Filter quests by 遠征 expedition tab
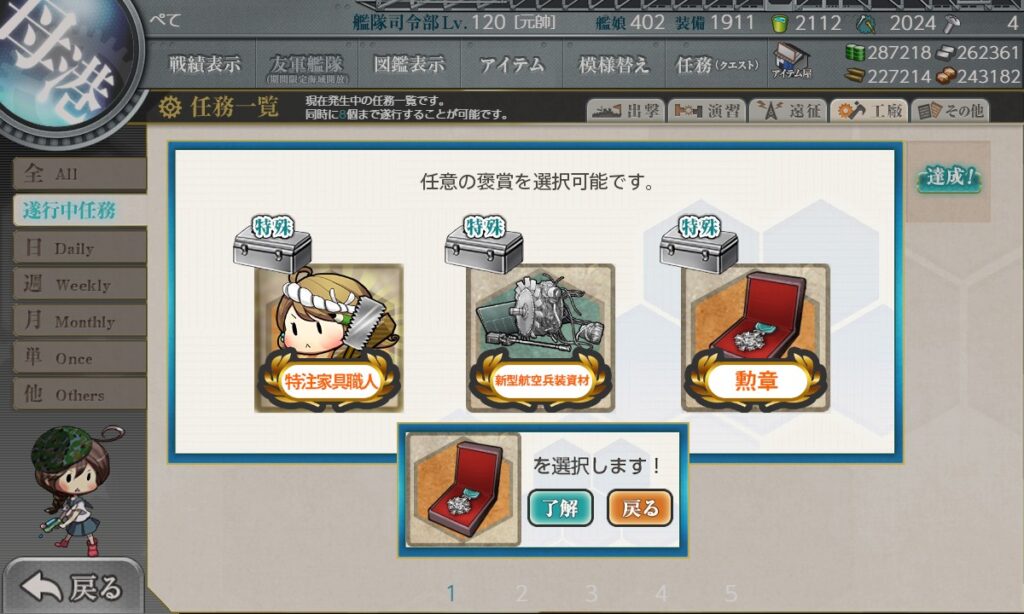This screenshot has height=614, width=1024. pos(788,110)
